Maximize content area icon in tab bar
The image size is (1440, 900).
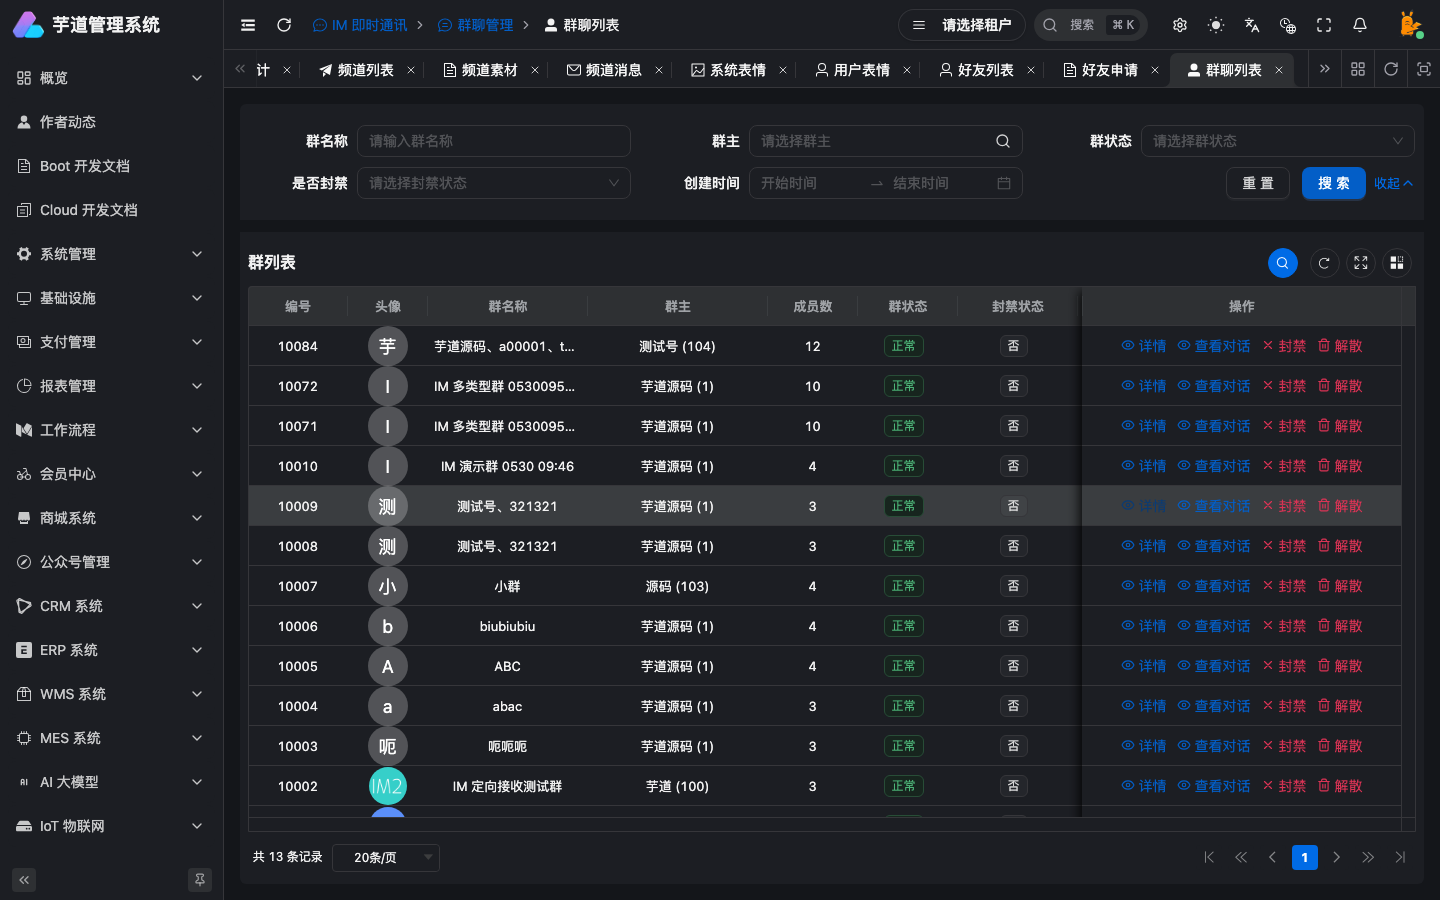coord(1424,69)
